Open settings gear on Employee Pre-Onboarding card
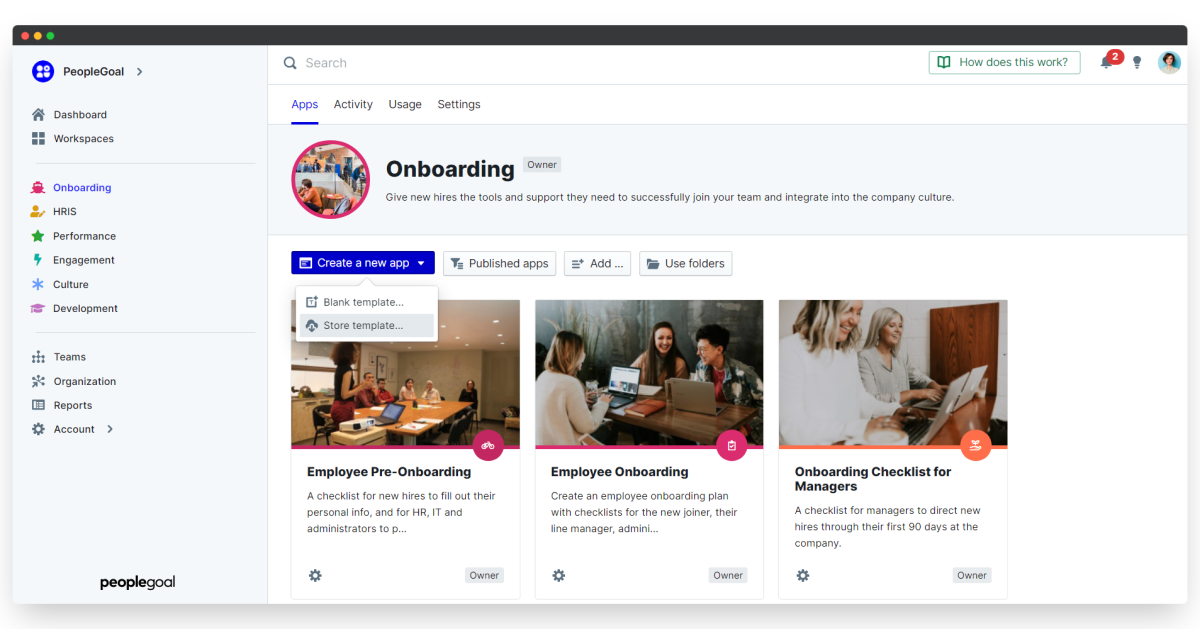The width and height of the screenshot is (1200, 629). 315,575
